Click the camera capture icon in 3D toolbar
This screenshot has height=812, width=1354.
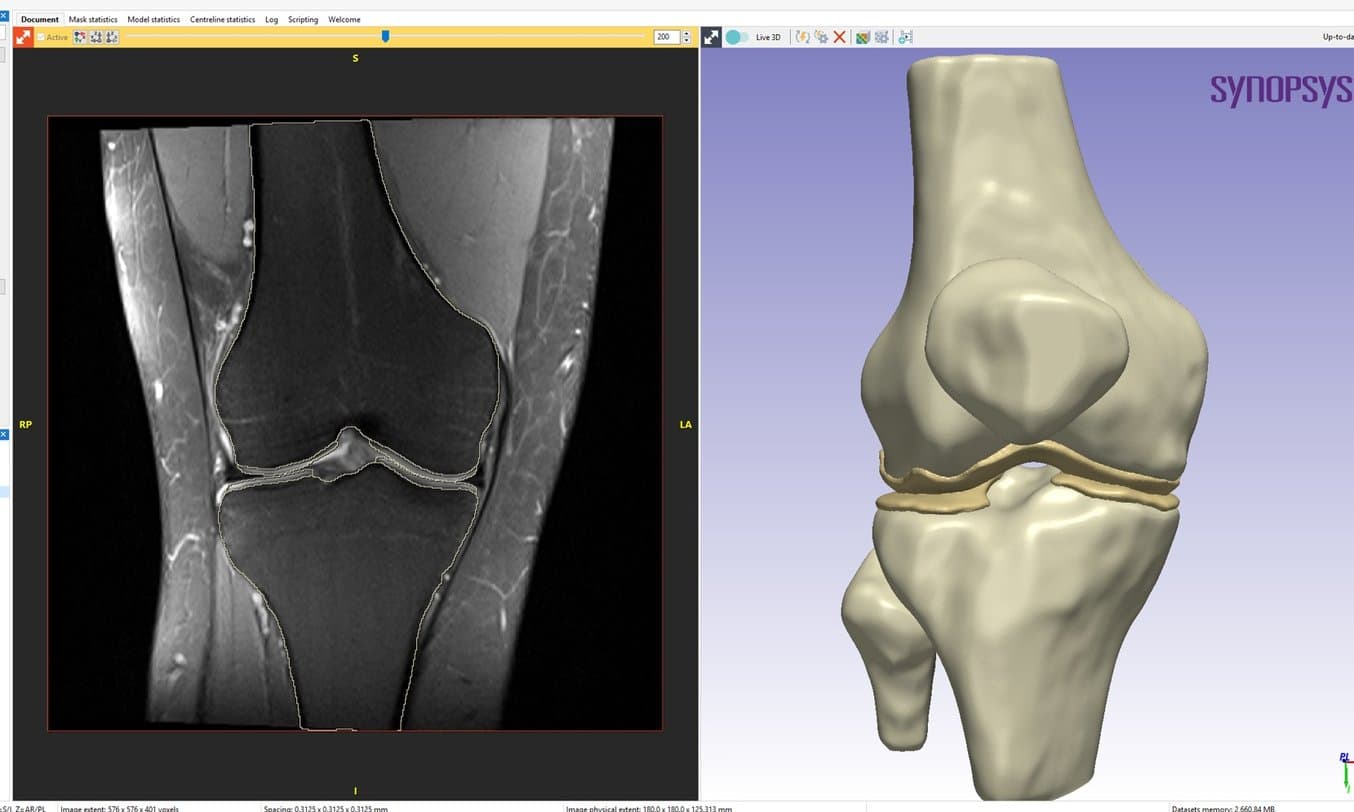(905, 37)
